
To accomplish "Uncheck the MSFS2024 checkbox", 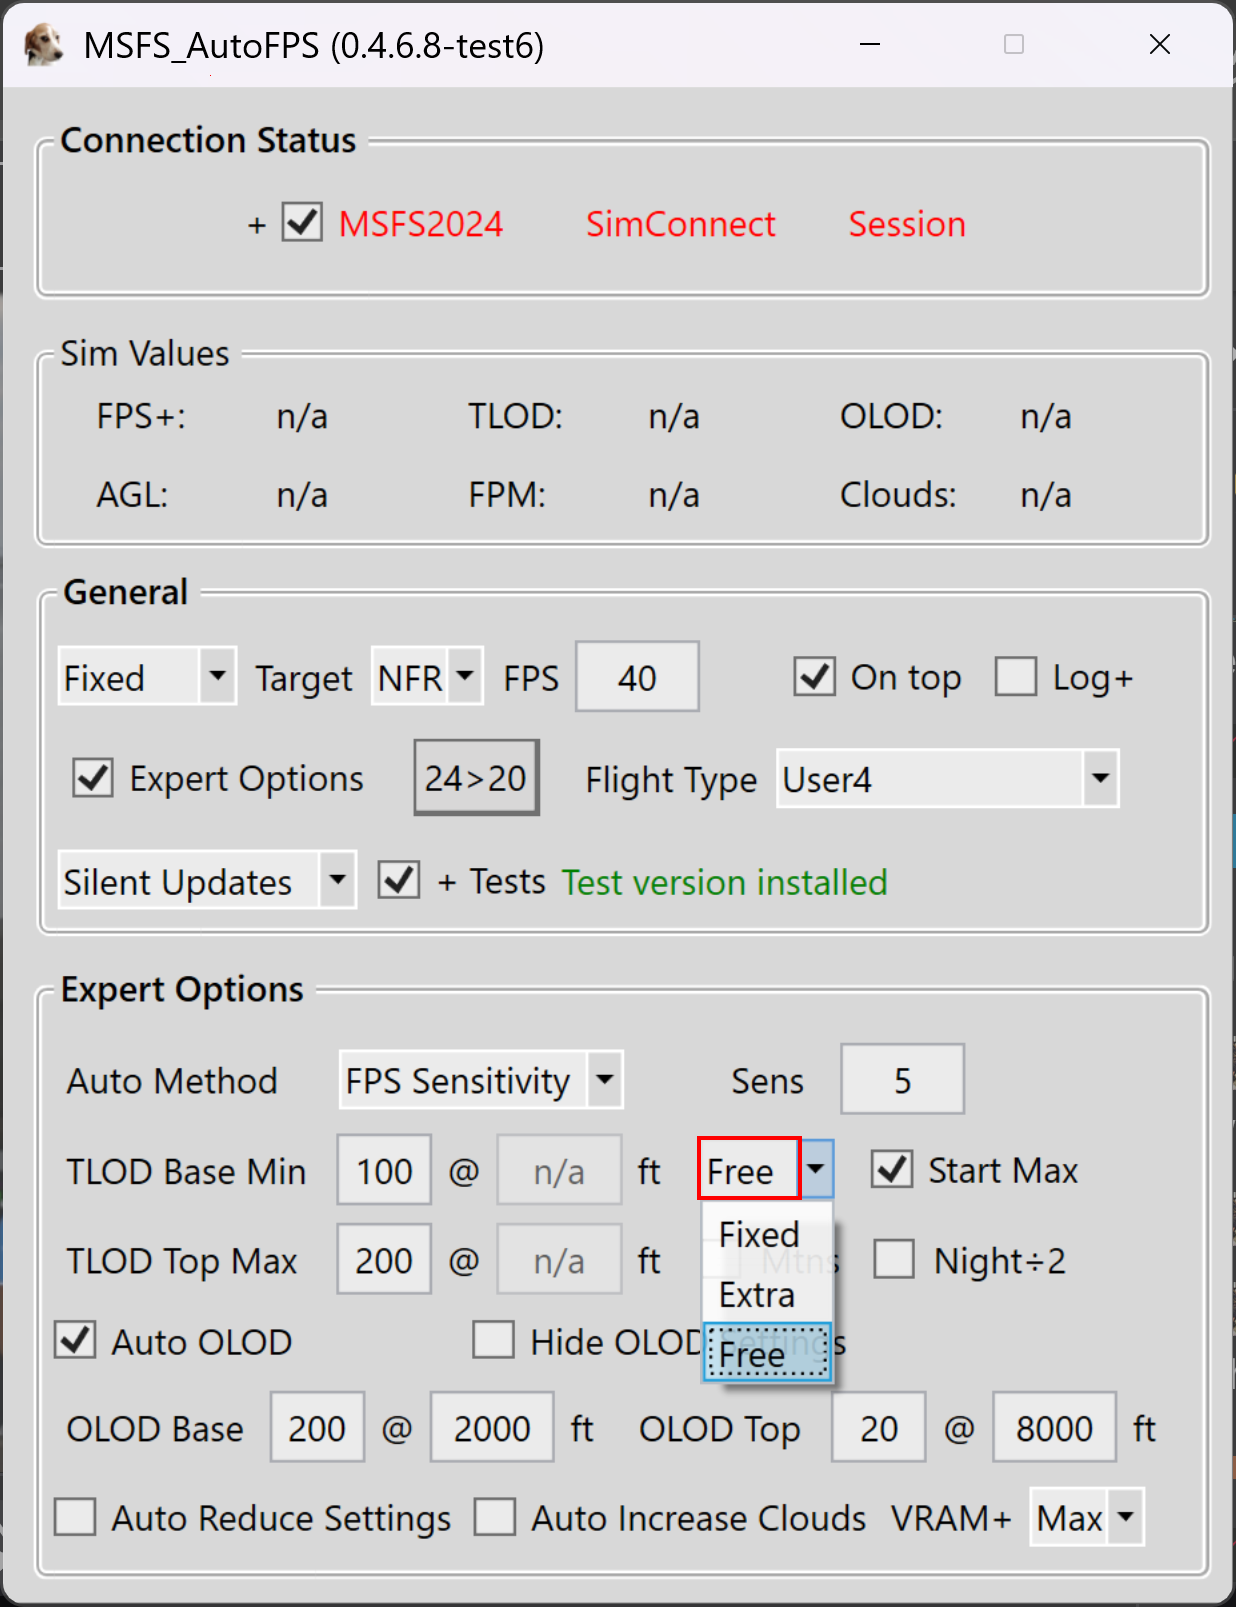I will [x=302, y=222].
